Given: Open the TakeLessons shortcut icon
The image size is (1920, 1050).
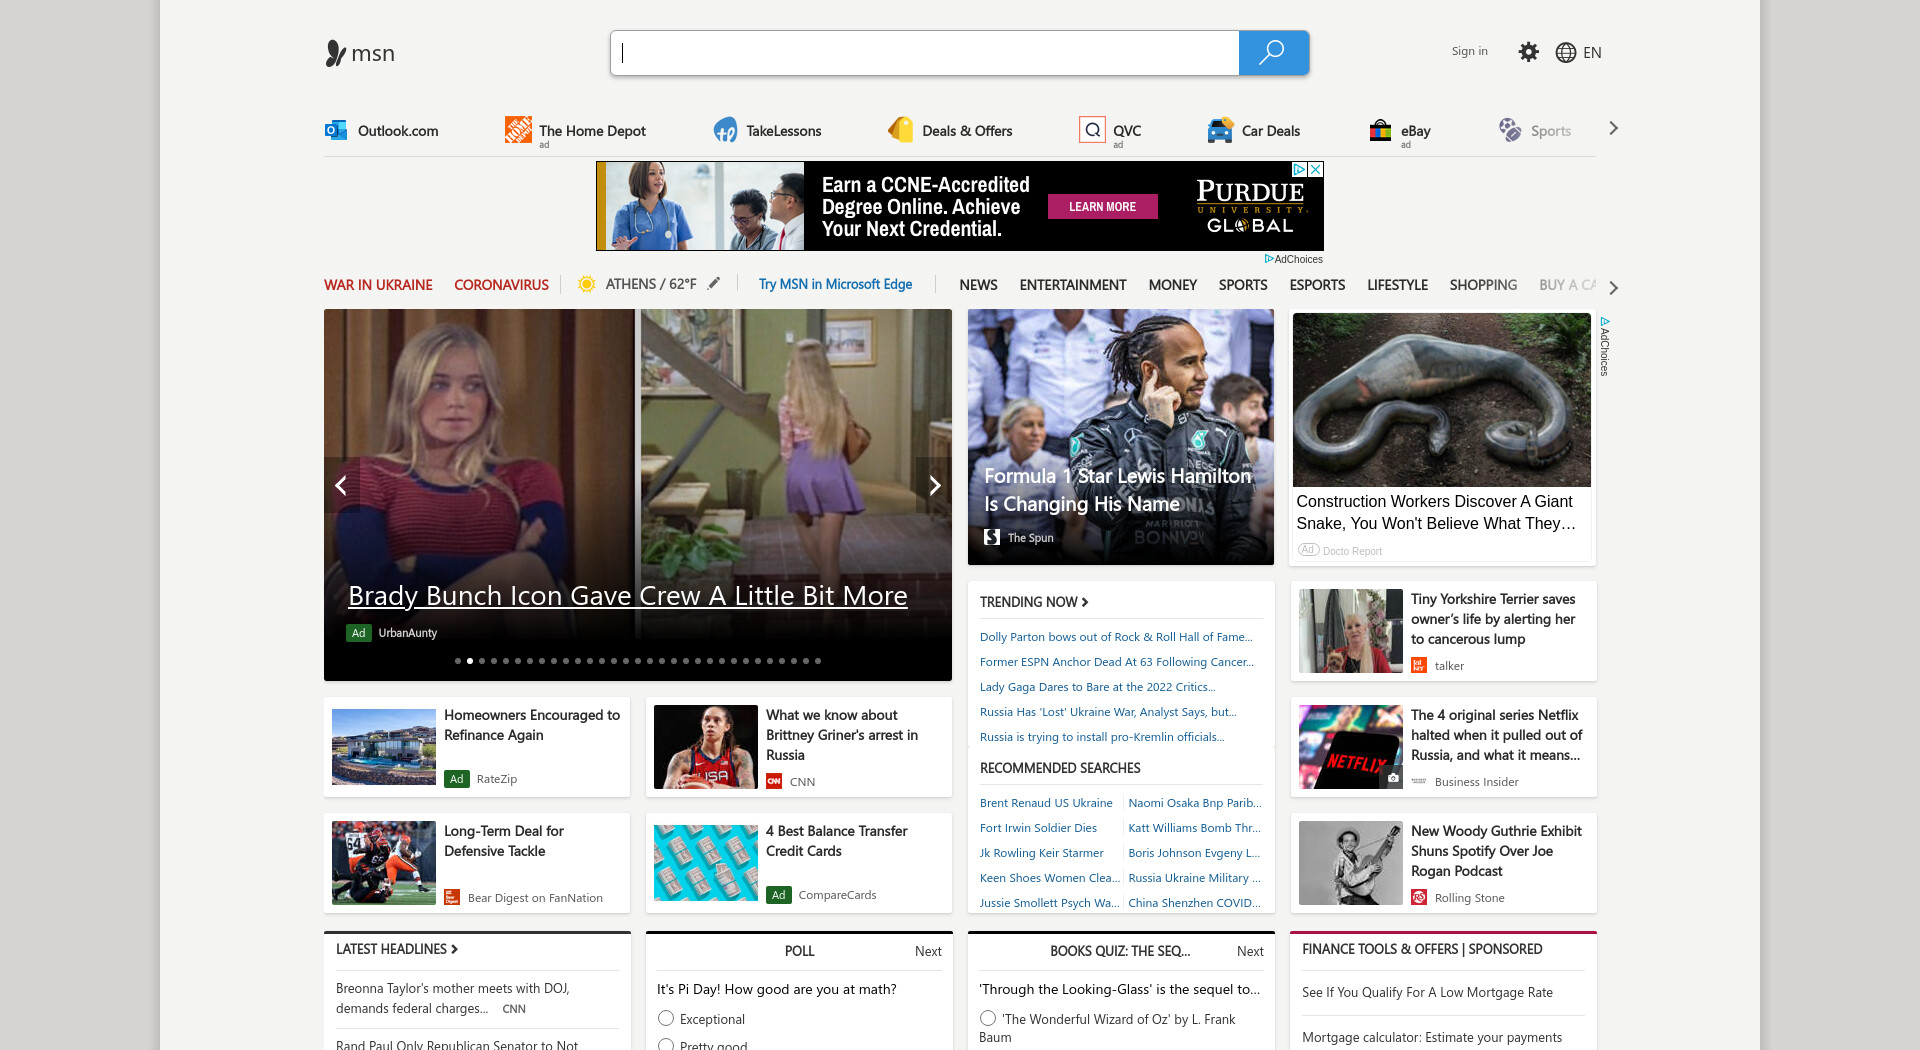Looking at the screenshot, I should coord(725,130).
